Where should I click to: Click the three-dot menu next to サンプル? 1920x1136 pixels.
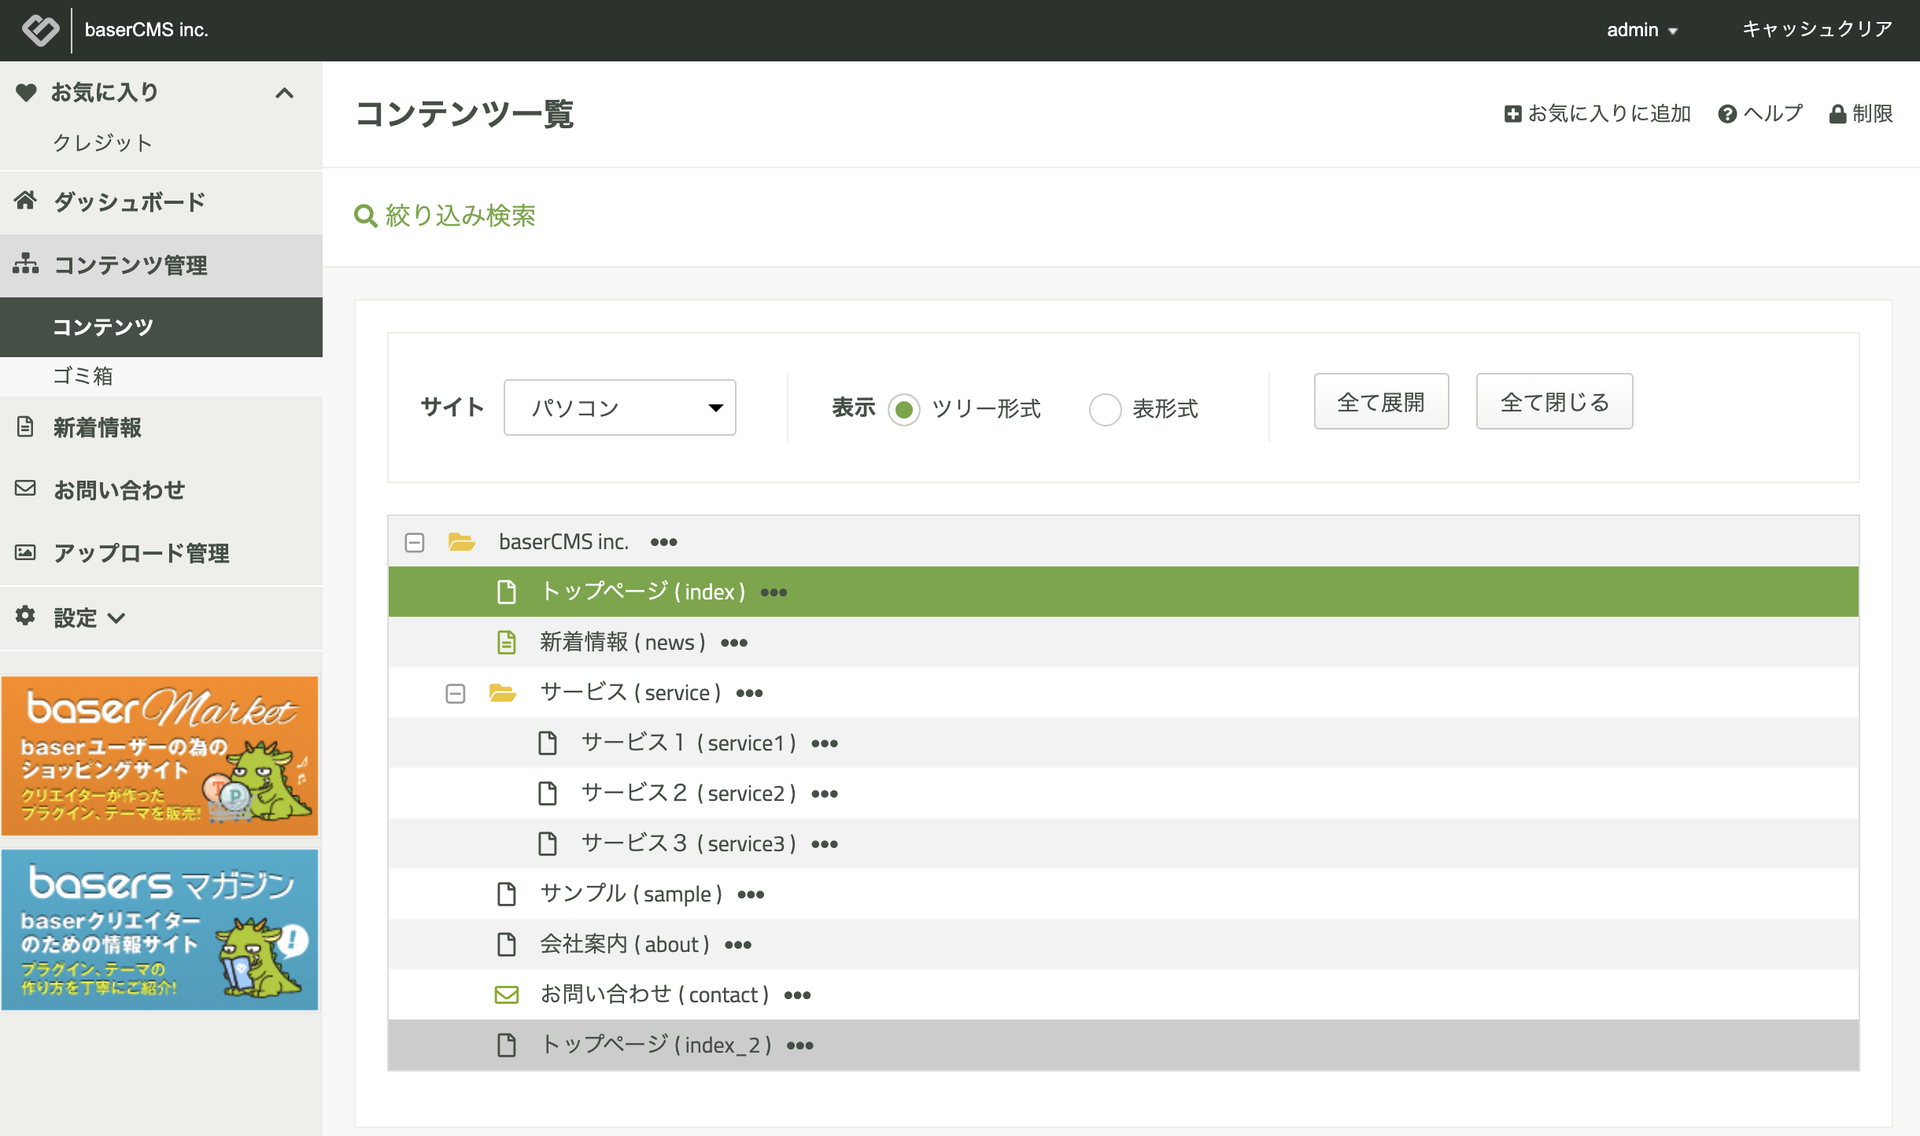coord(750,894)
